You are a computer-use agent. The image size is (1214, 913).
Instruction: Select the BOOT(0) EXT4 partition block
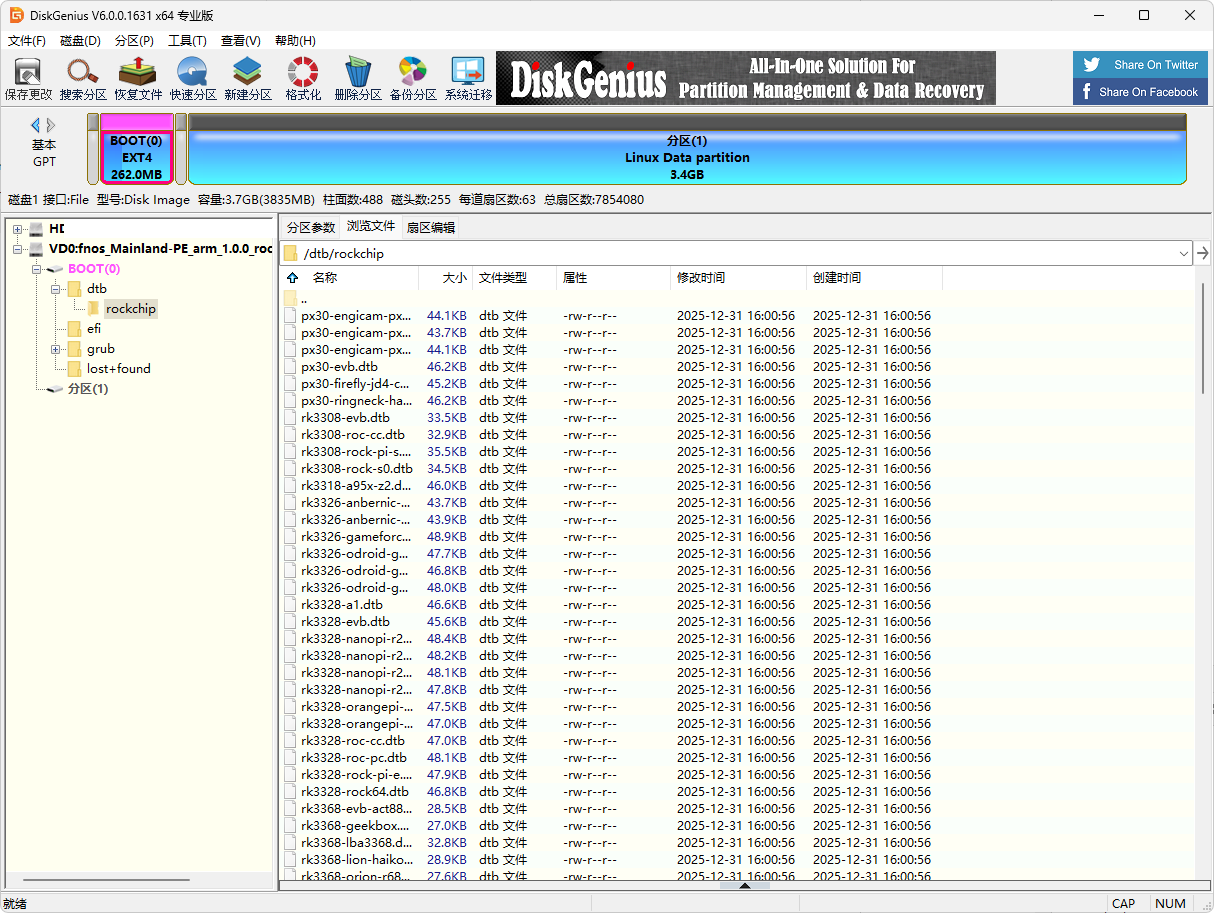[136, 157]
